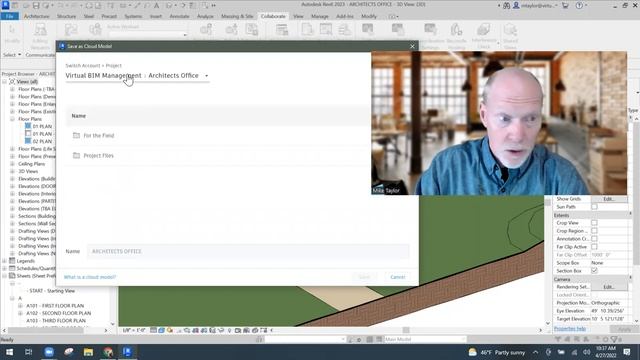Click the Edit button for Rendering Settings

(x=609, y=287)
